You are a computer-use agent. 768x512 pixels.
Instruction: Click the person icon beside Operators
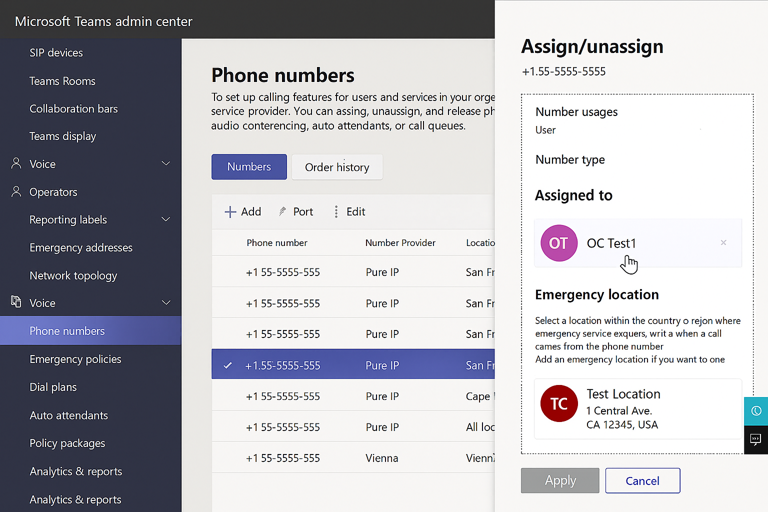(x=16, y=192)
